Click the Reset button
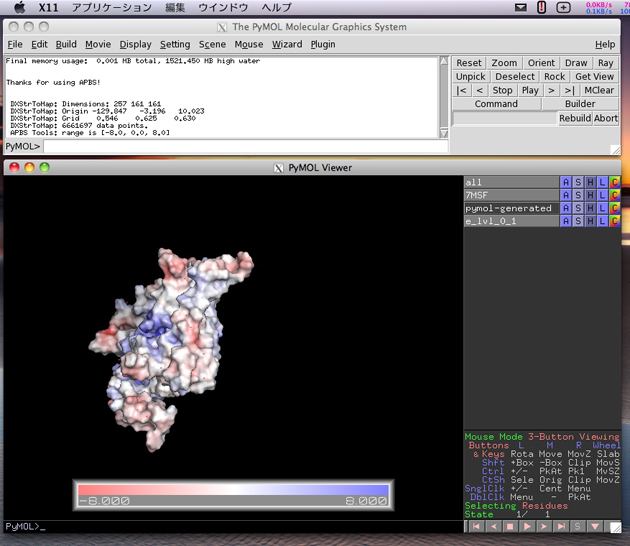630x546 pixels. (468, 63)
